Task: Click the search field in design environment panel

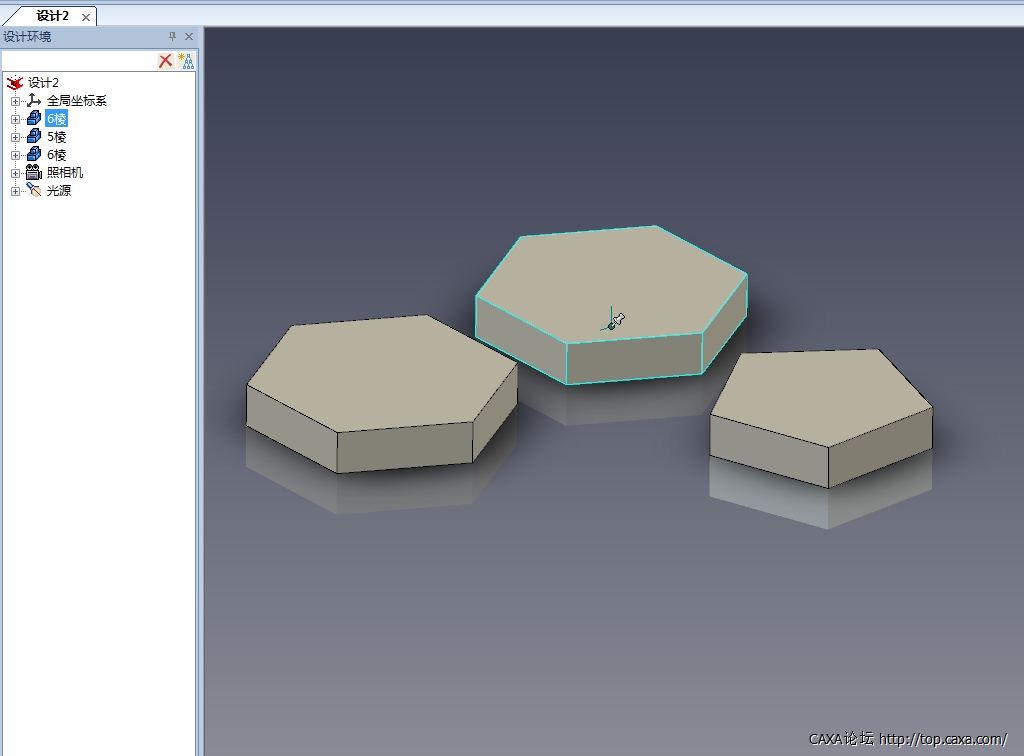Action: click(78, 61)
